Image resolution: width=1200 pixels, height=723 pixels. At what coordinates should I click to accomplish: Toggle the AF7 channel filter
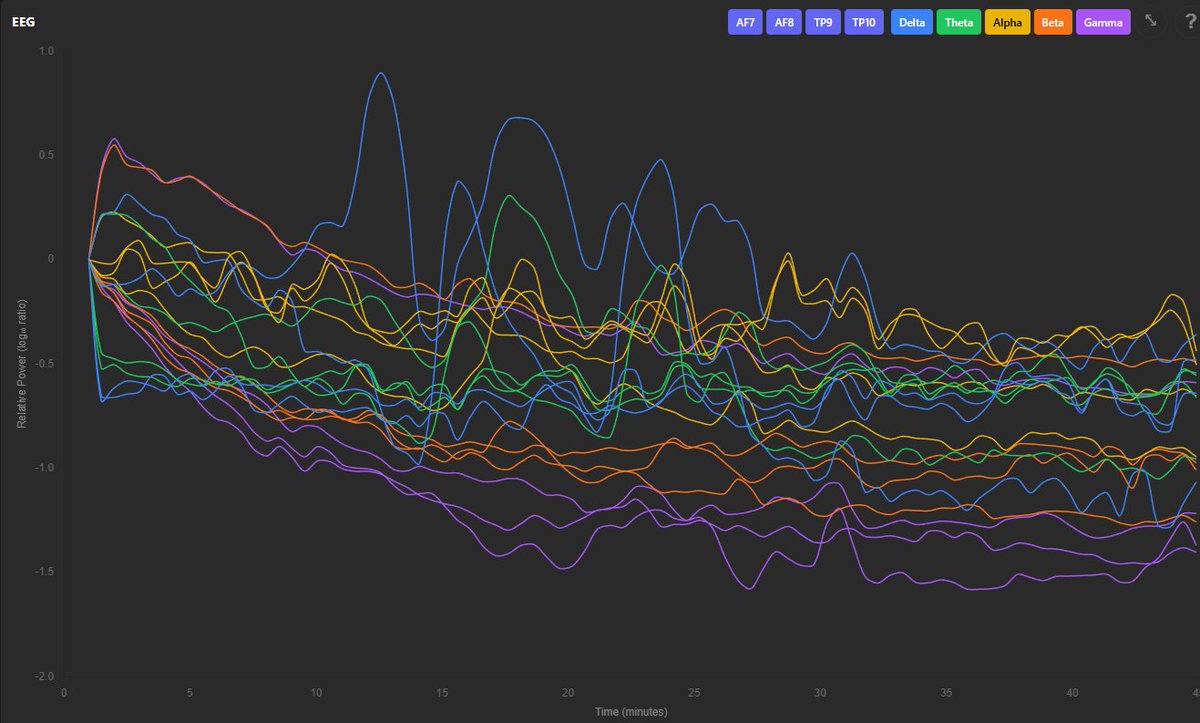(744, 21)
